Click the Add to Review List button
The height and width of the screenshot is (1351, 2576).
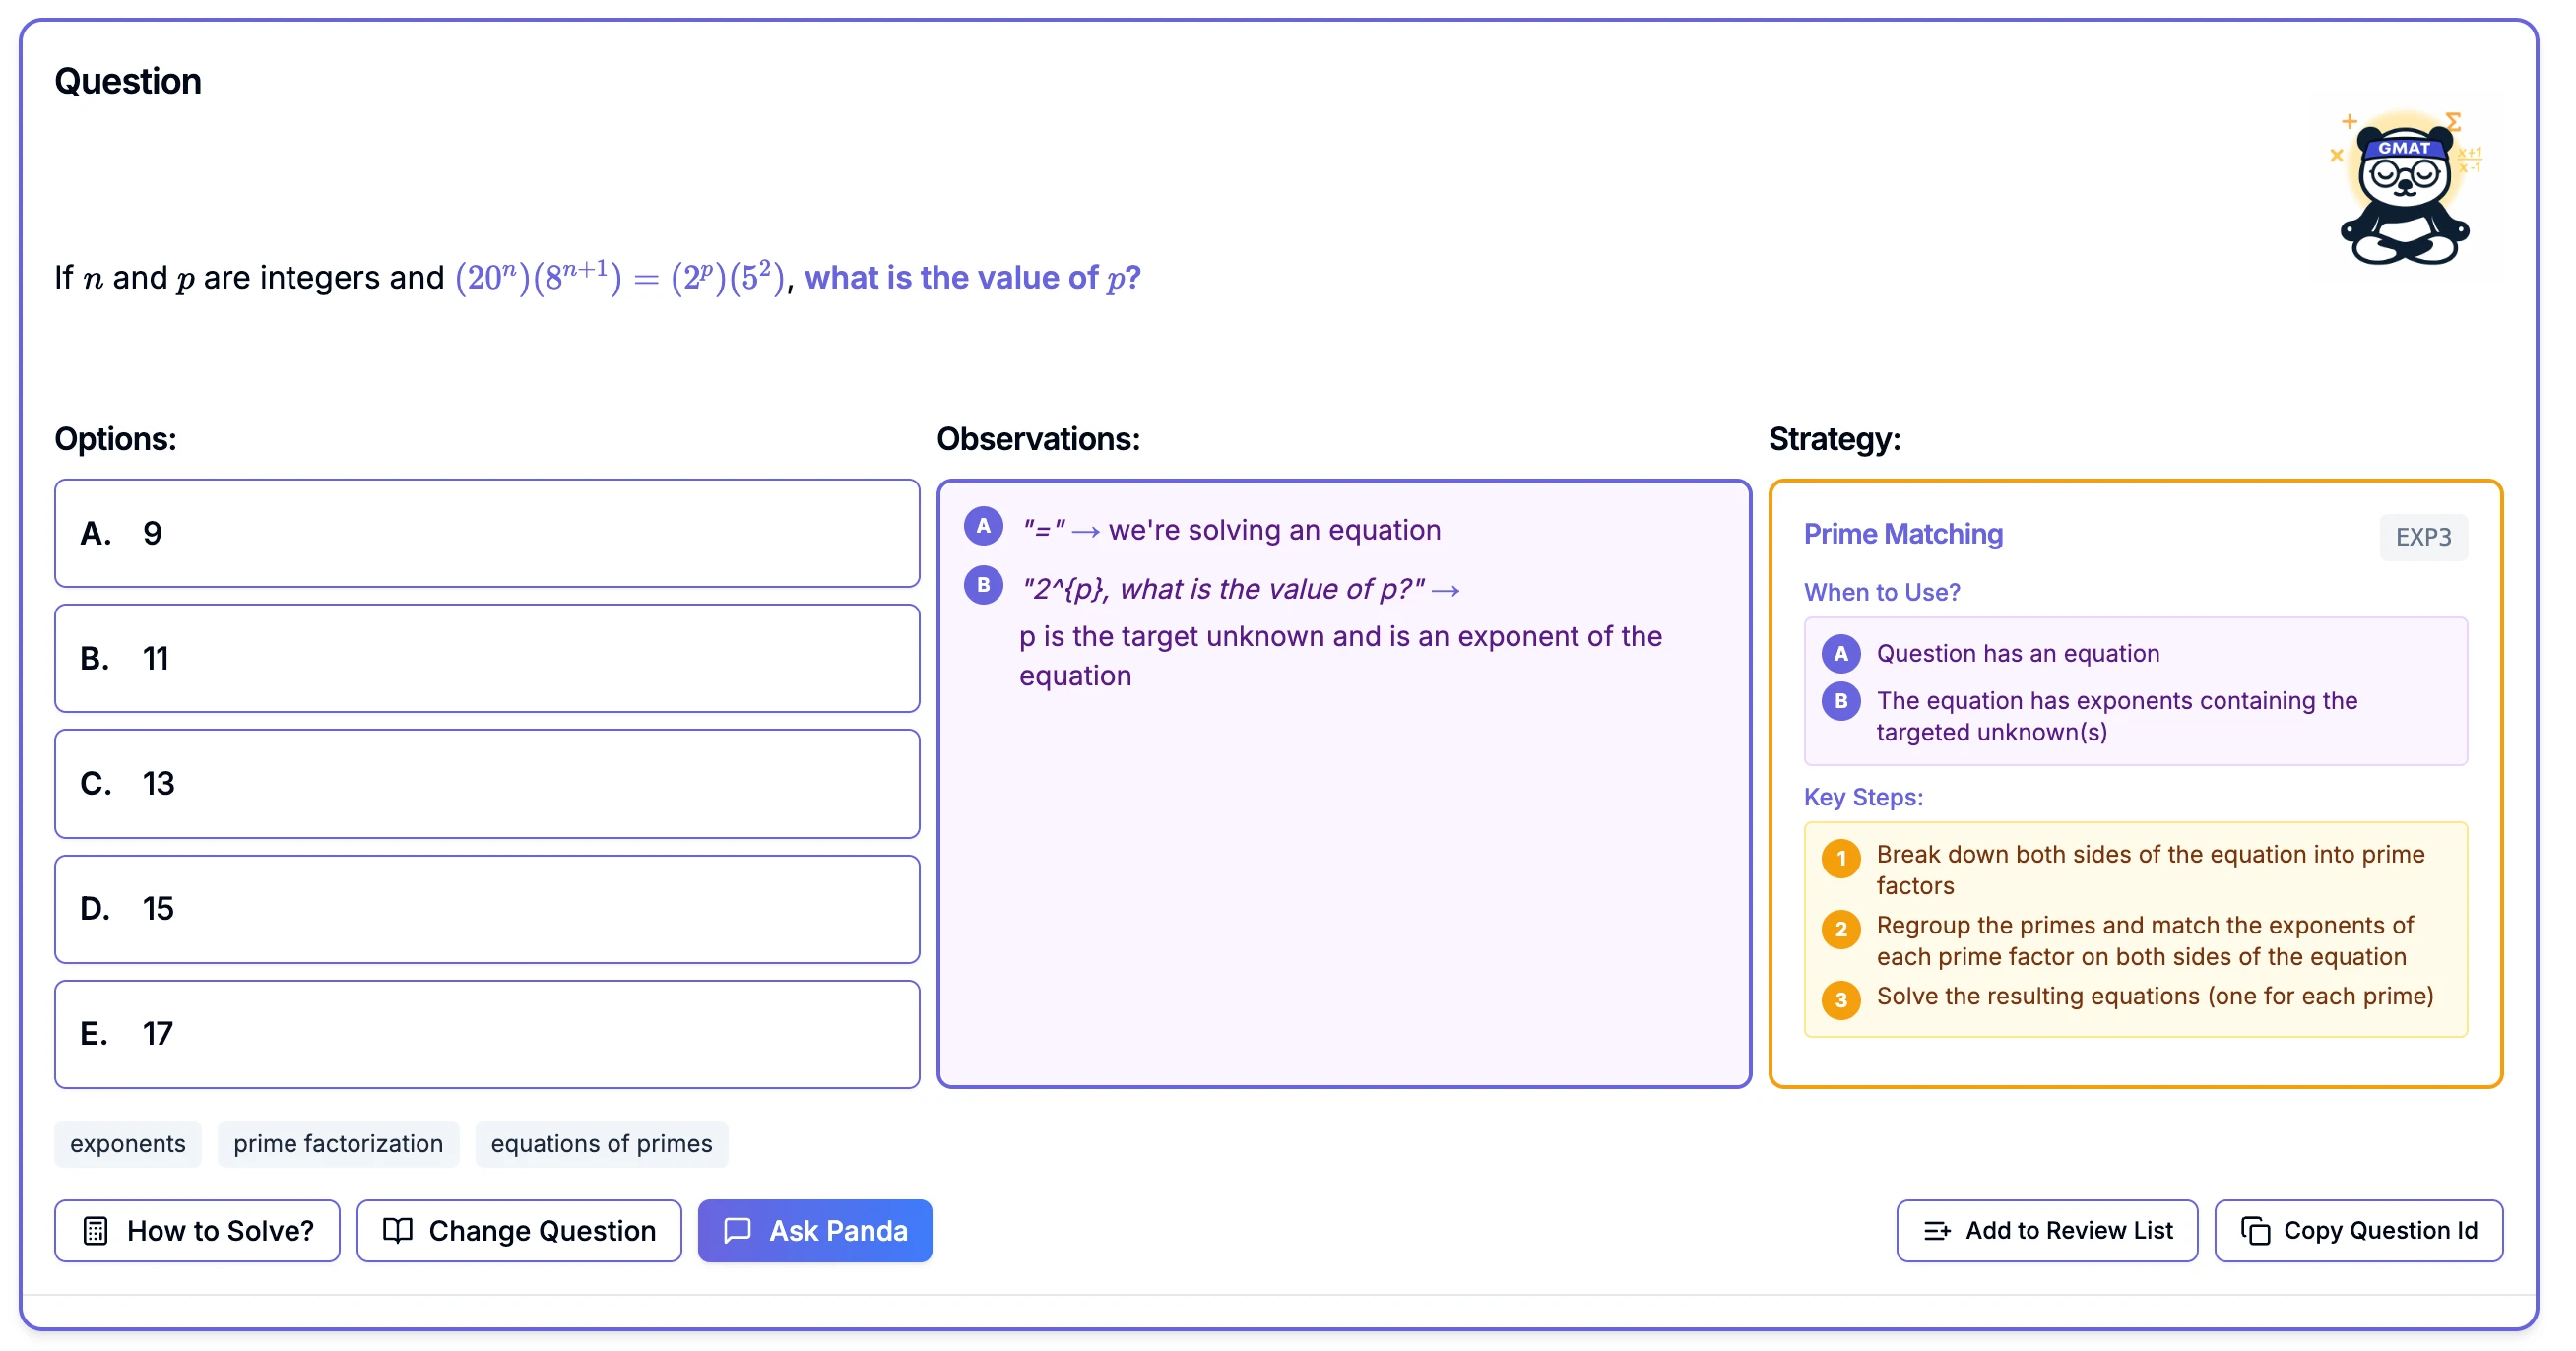coord(2046,1230)
